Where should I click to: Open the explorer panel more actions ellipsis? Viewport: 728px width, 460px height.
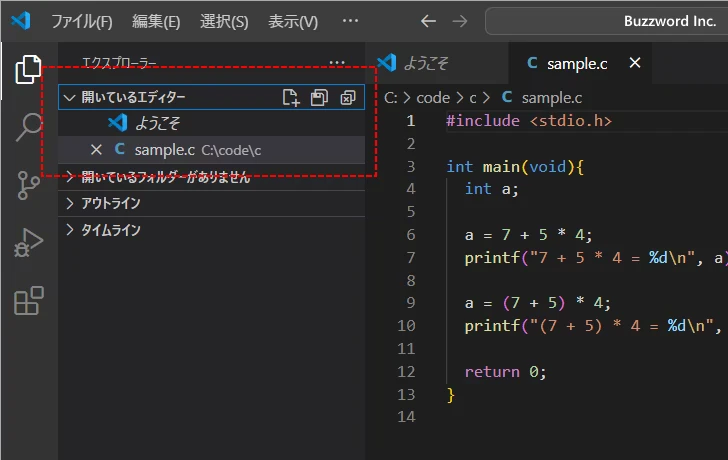click(337, 62)
